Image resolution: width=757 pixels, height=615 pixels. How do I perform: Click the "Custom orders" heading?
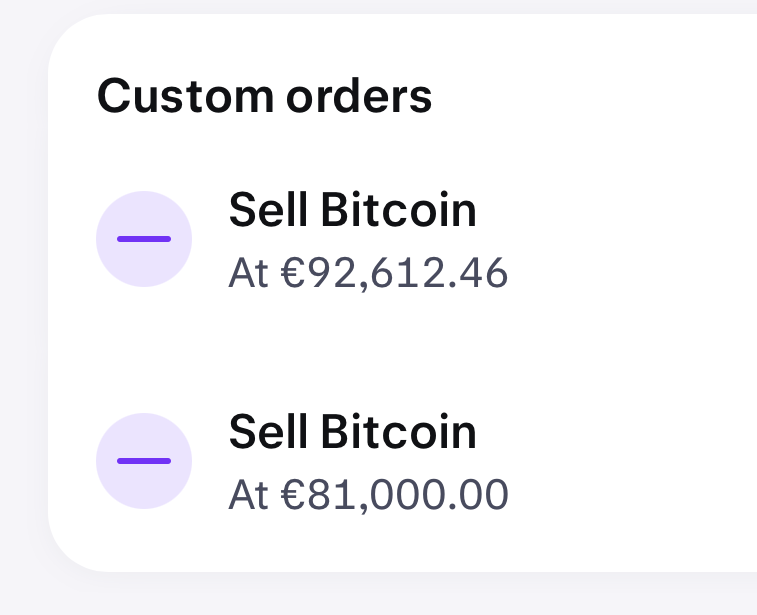(x=264, y=96)
